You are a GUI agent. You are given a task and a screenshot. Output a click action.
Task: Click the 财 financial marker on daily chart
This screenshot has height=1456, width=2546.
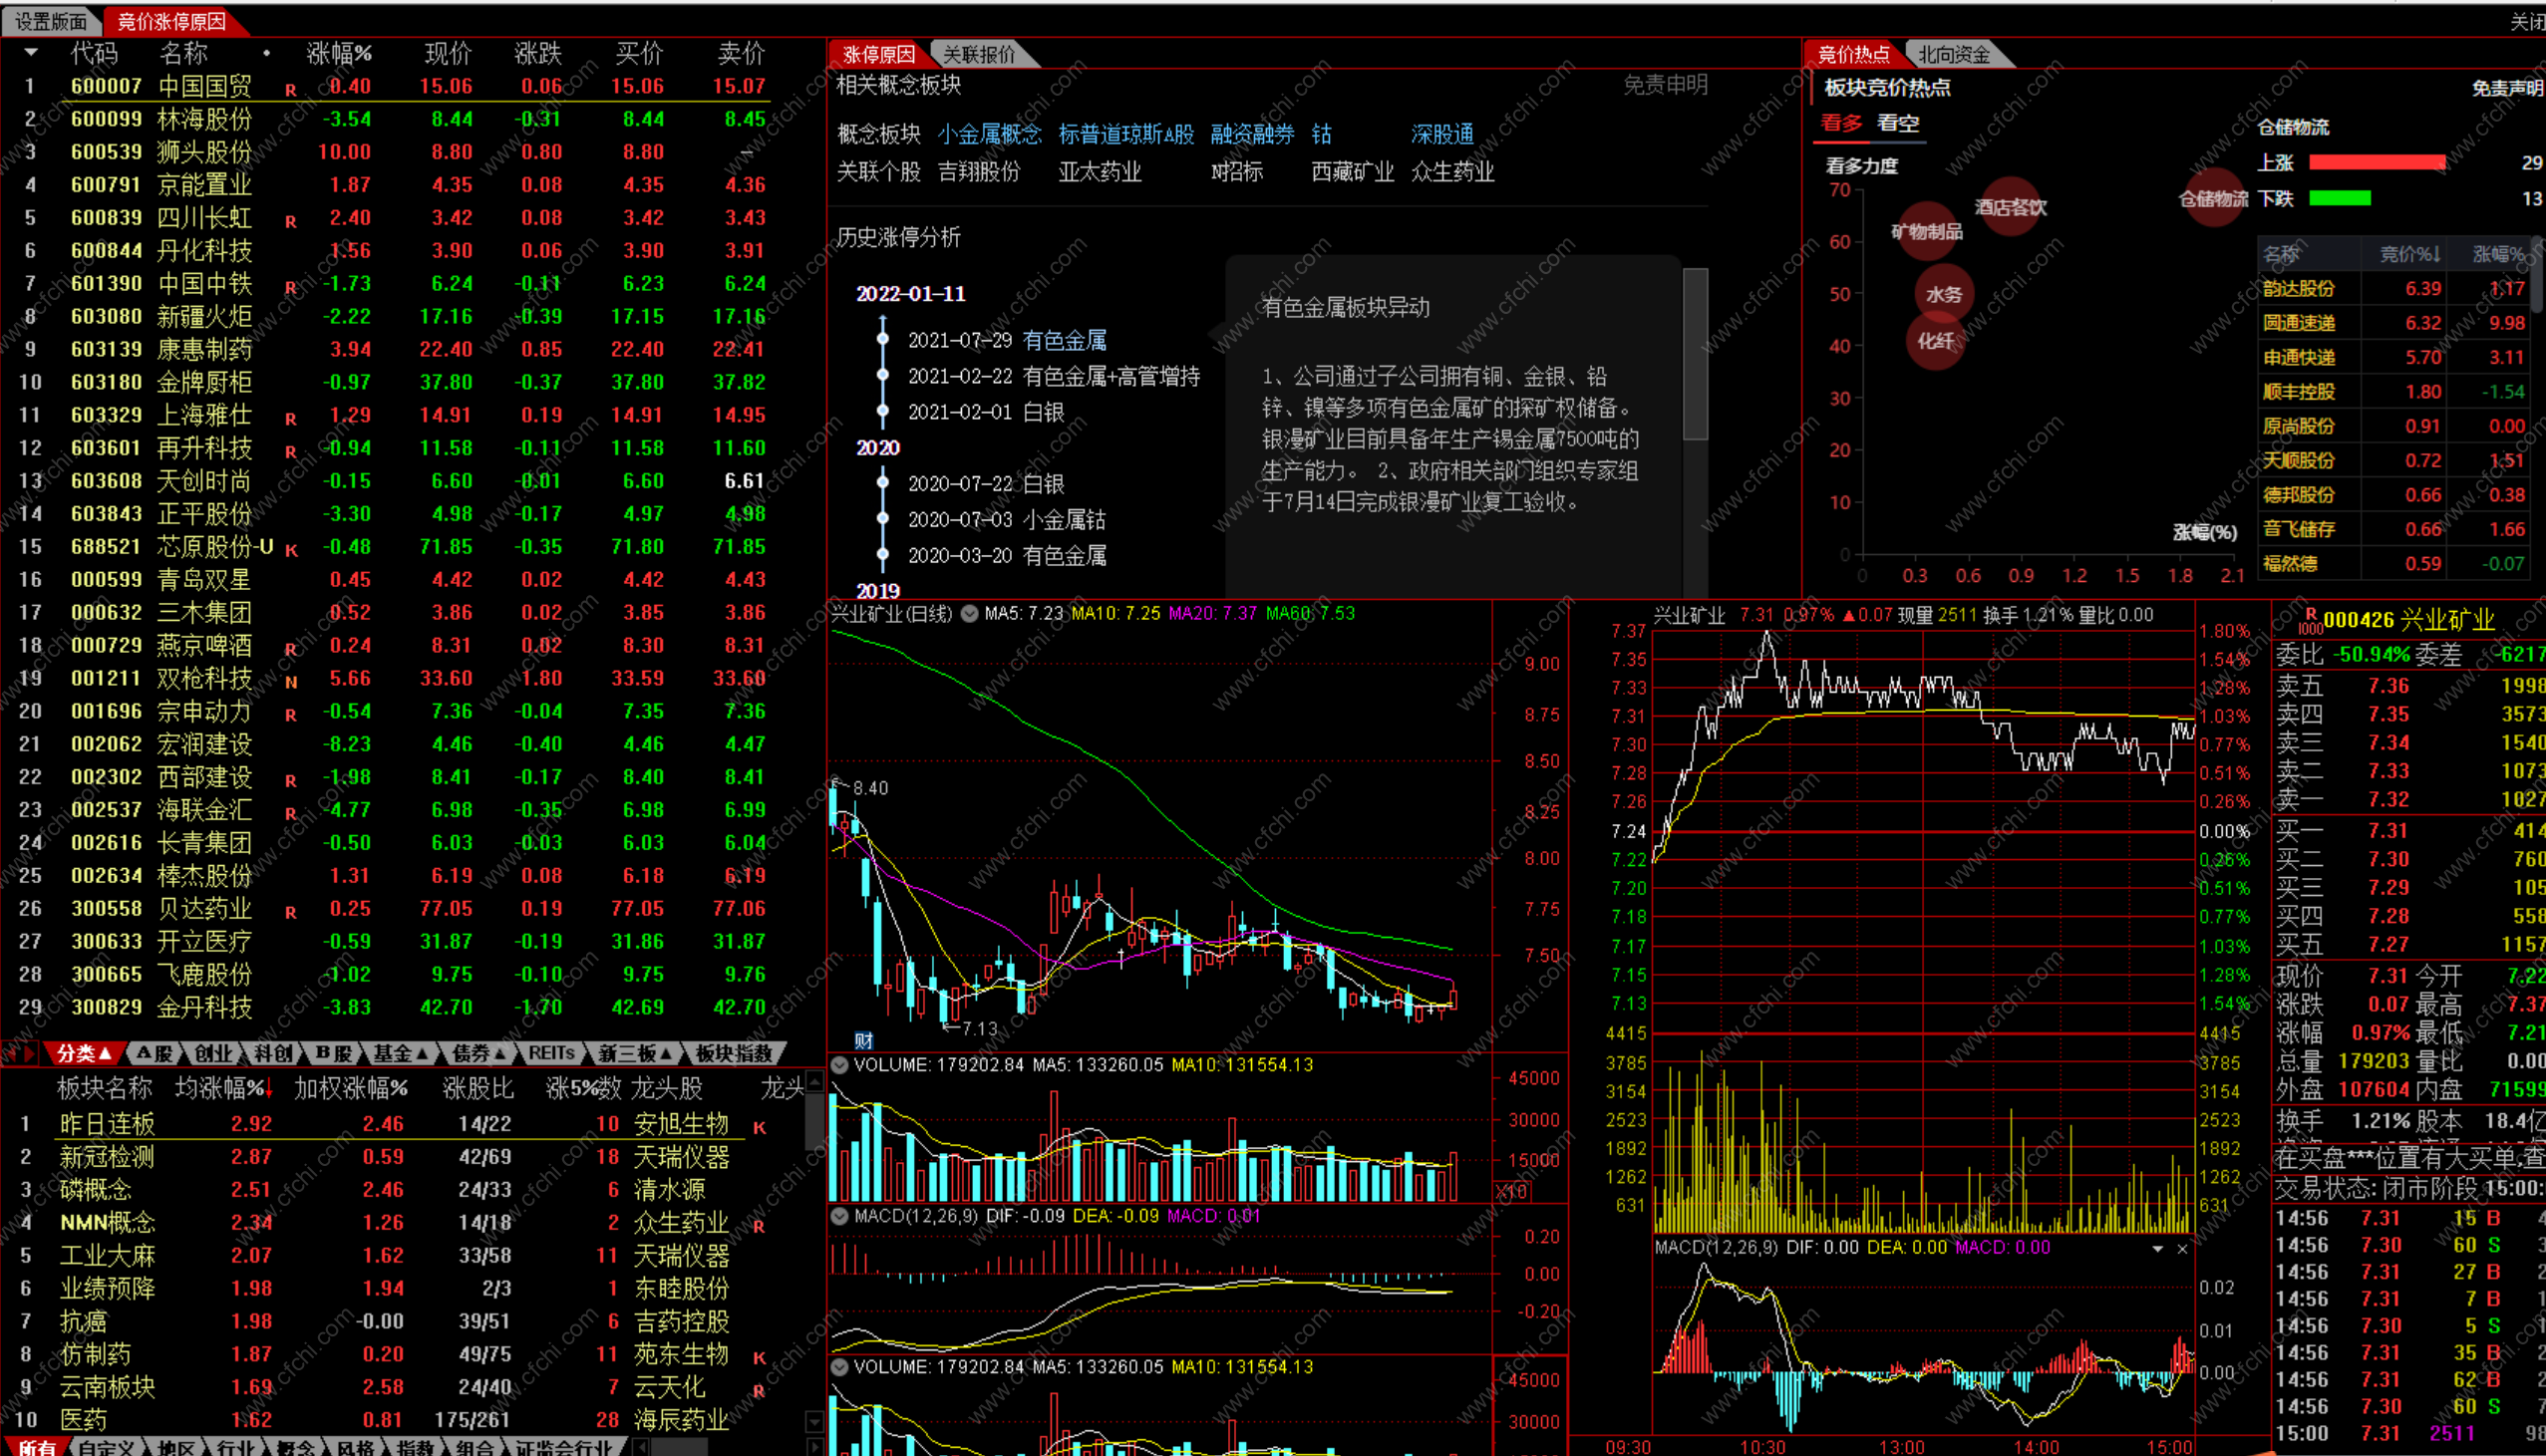(x=864, y=1040)
